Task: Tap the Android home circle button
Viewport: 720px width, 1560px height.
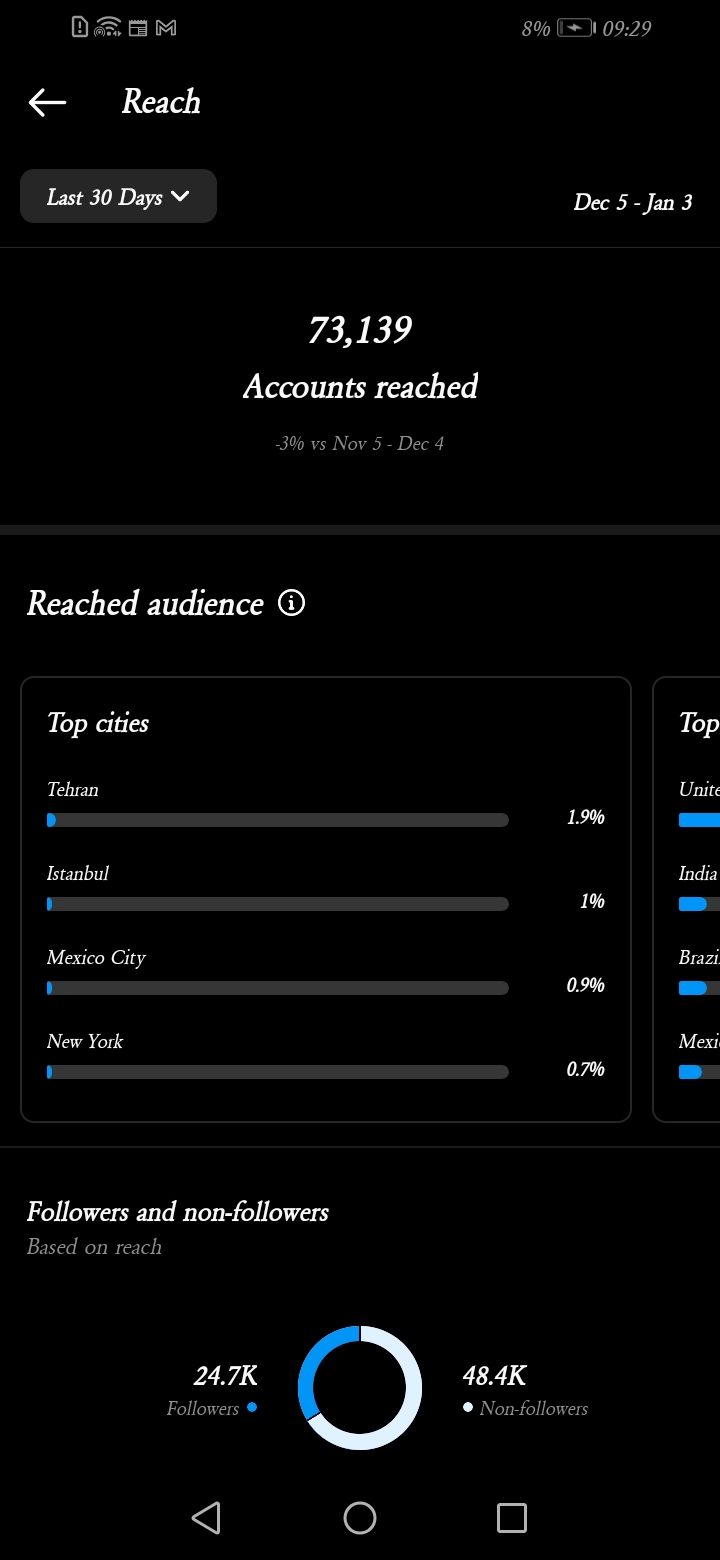Action: click(x=360, y=1518)
